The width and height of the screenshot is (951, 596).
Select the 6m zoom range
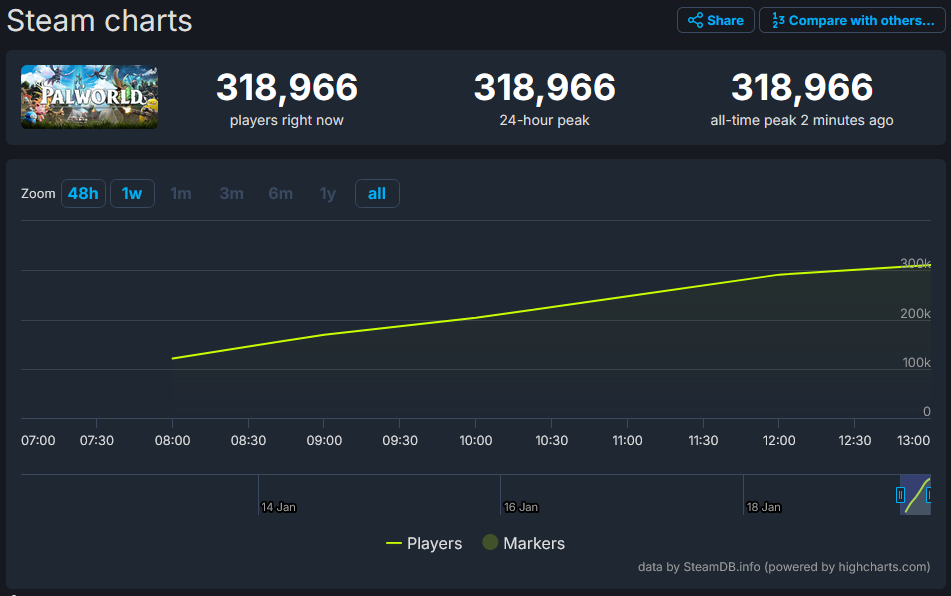click(280, 193)
